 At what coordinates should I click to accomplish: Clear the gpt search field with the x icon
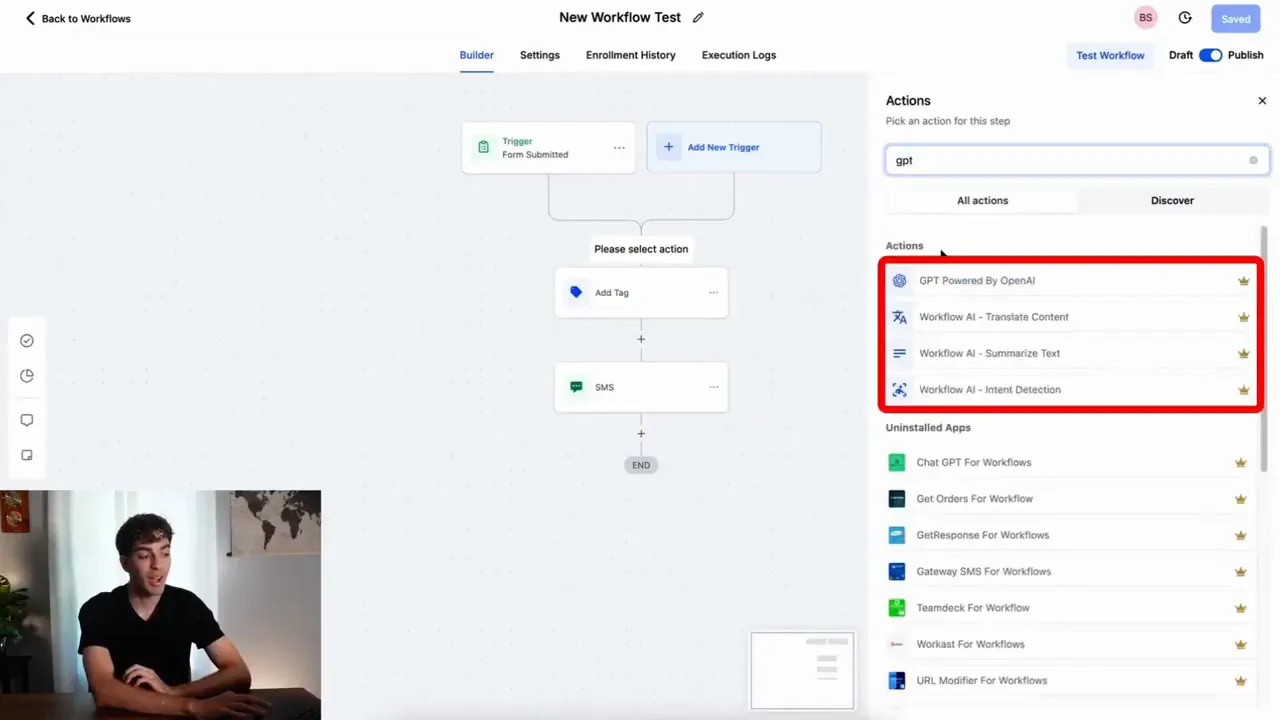coord(1253,160)
